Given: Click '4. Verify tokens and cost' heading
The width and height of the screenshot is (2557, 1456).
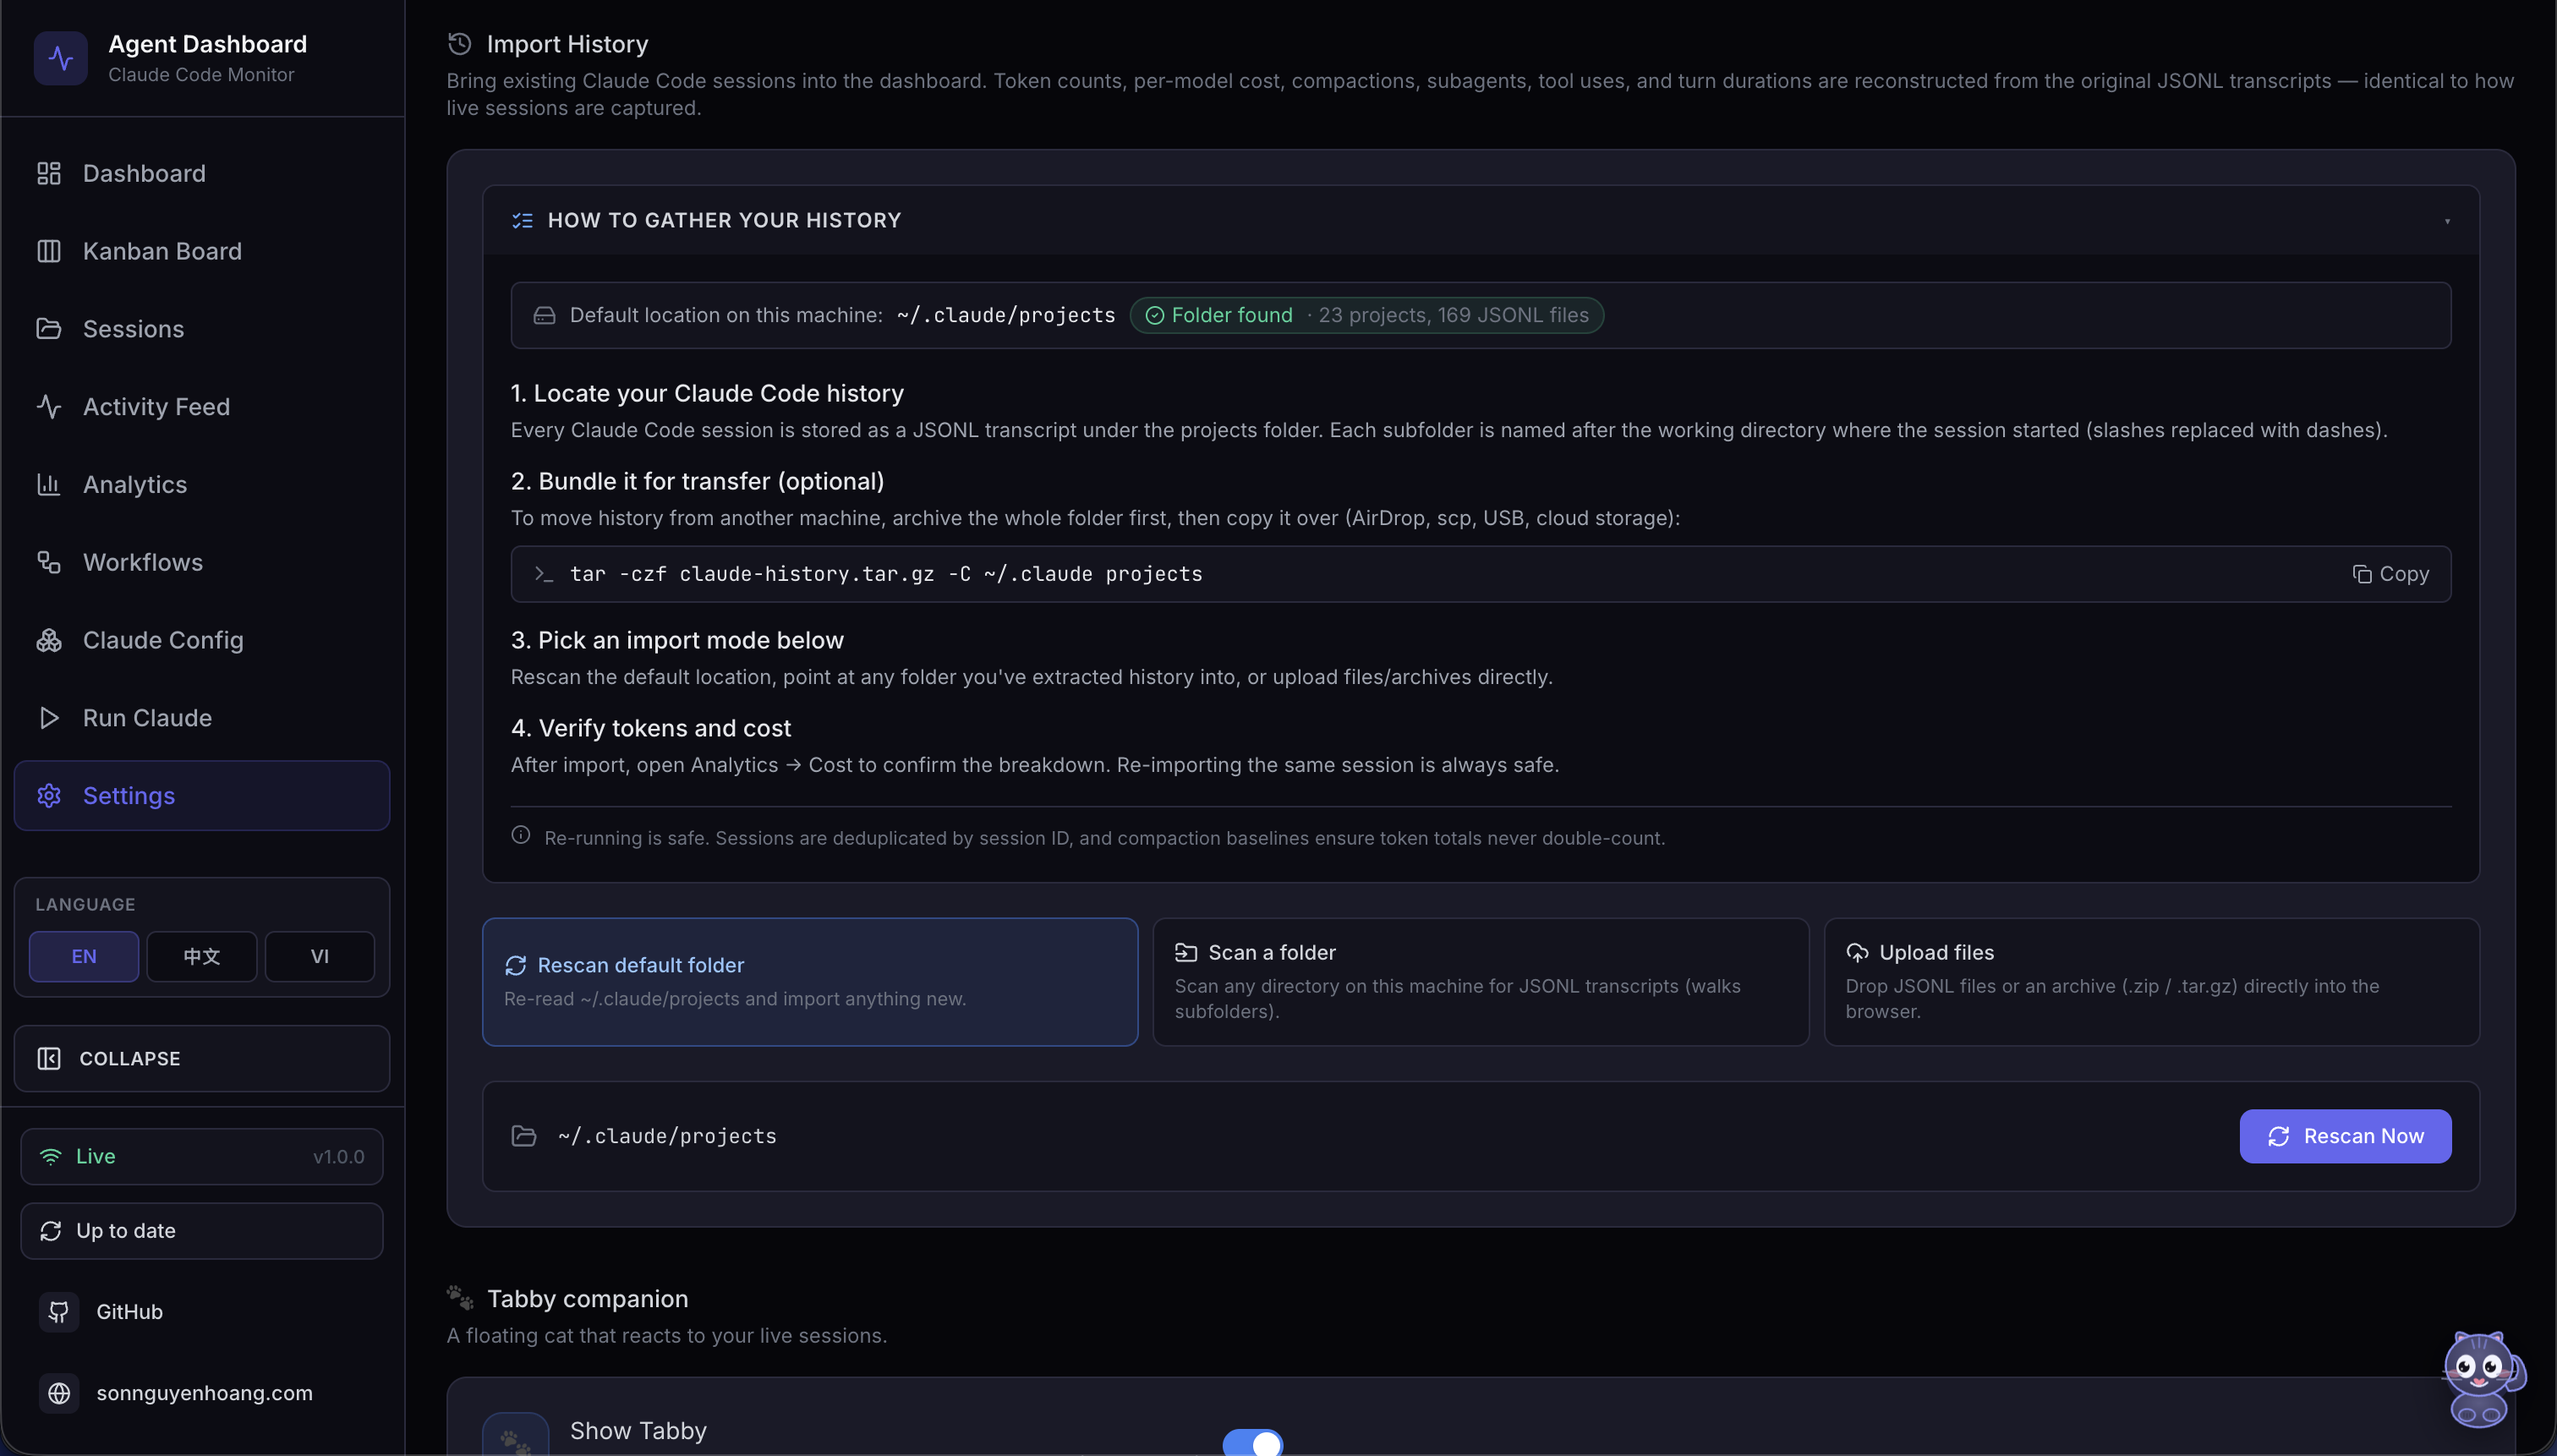Looking at the screenshot, I should (651, 728).
